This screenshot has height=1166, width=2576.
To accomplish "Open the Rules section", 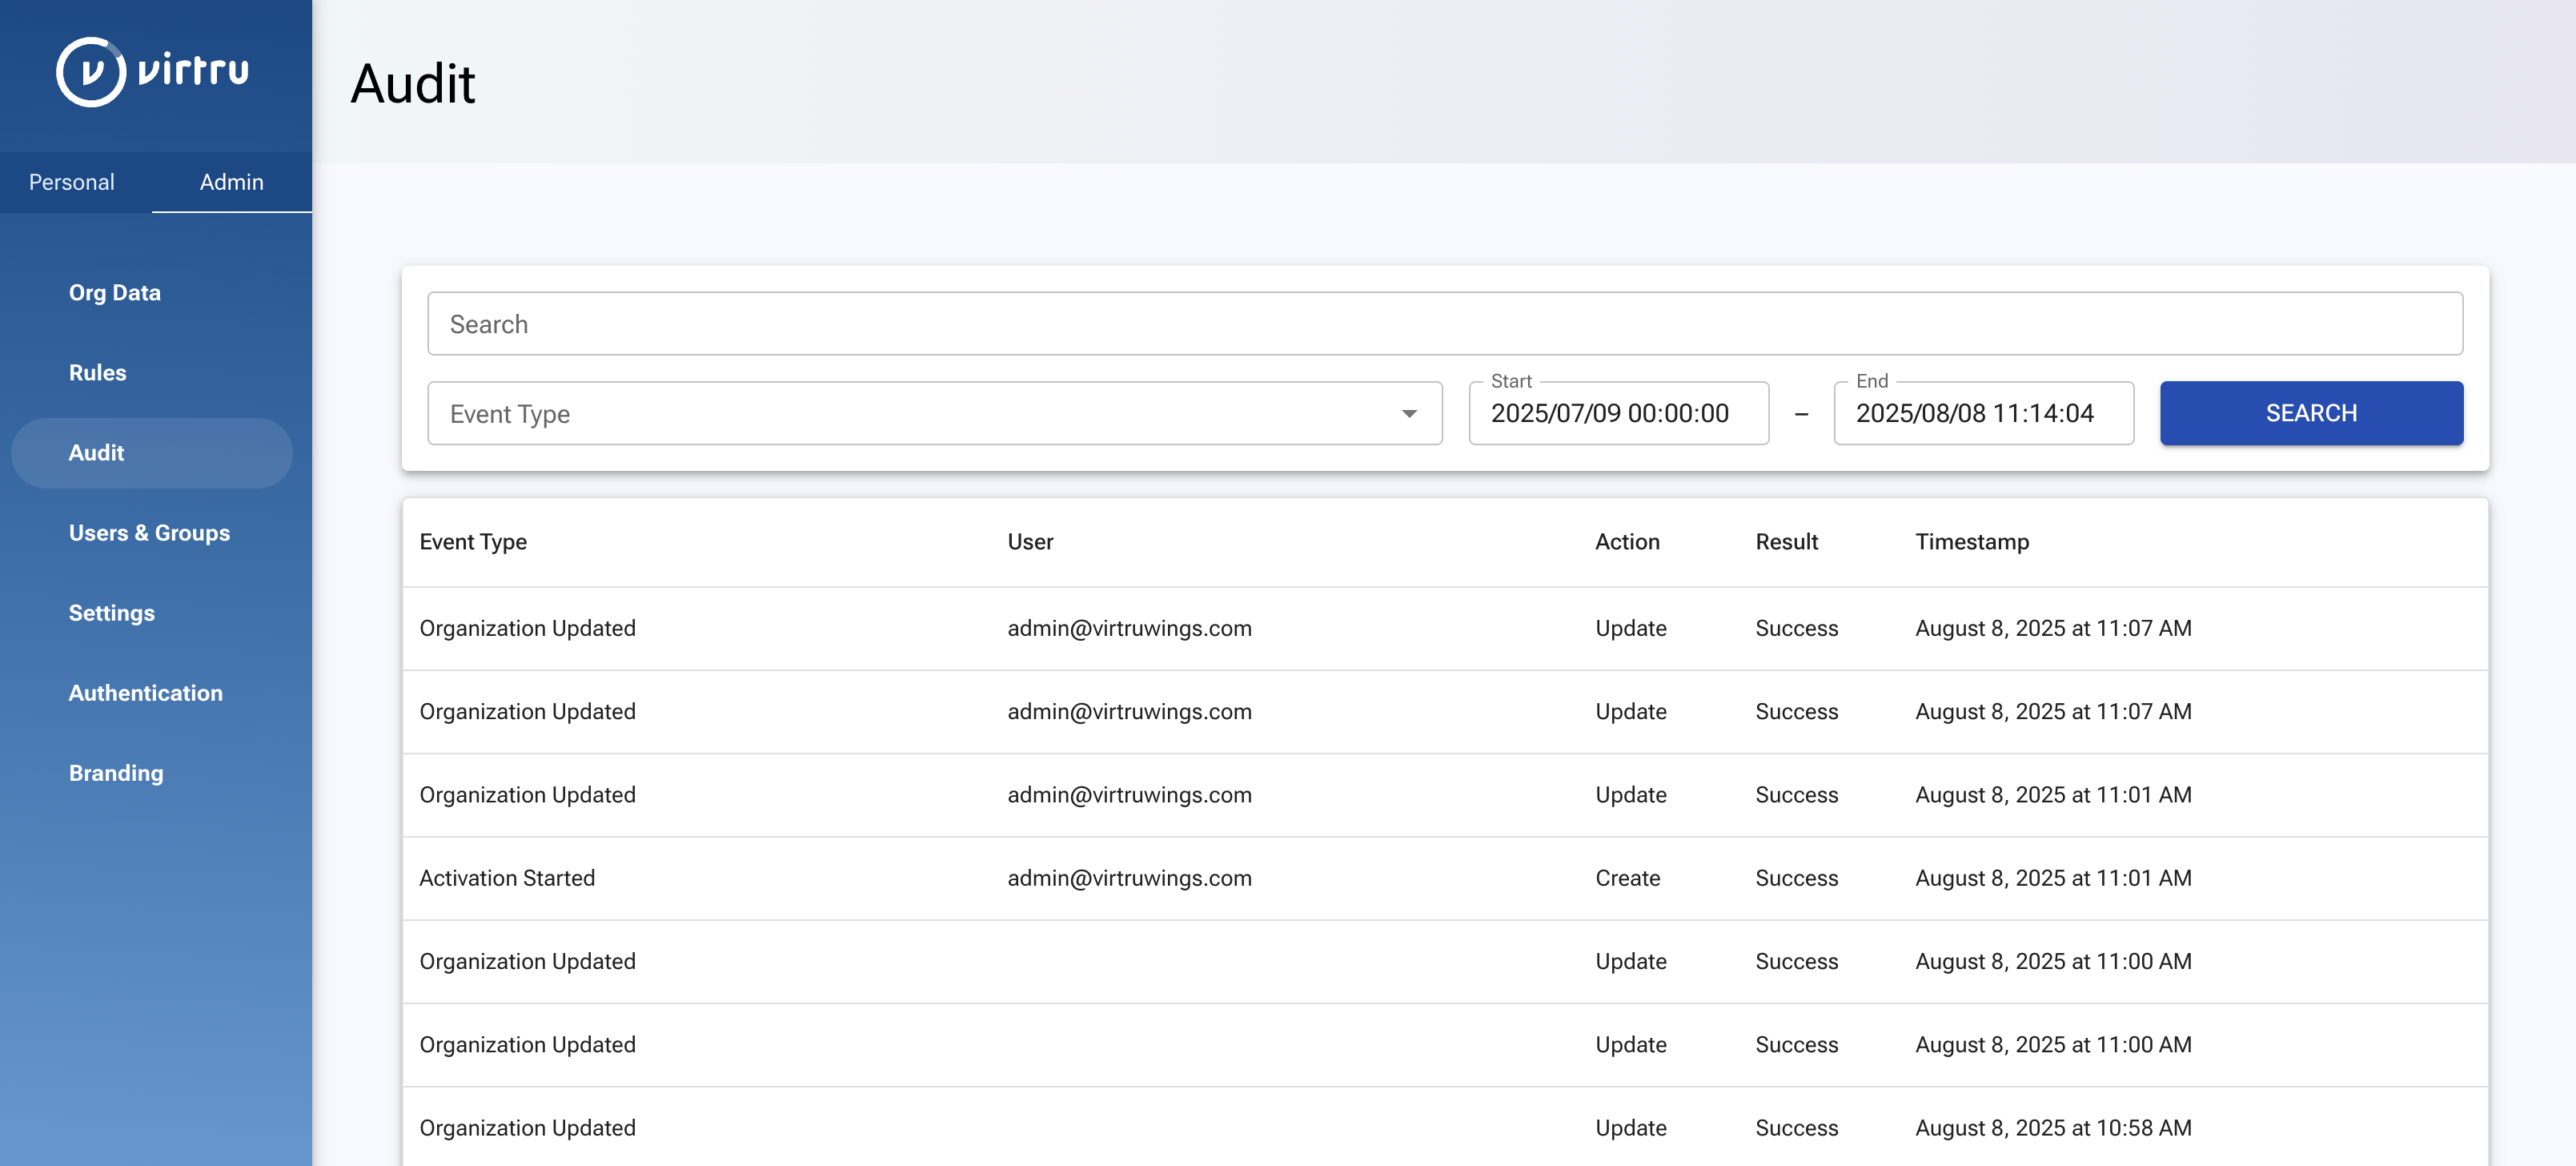I will (98, 373).
